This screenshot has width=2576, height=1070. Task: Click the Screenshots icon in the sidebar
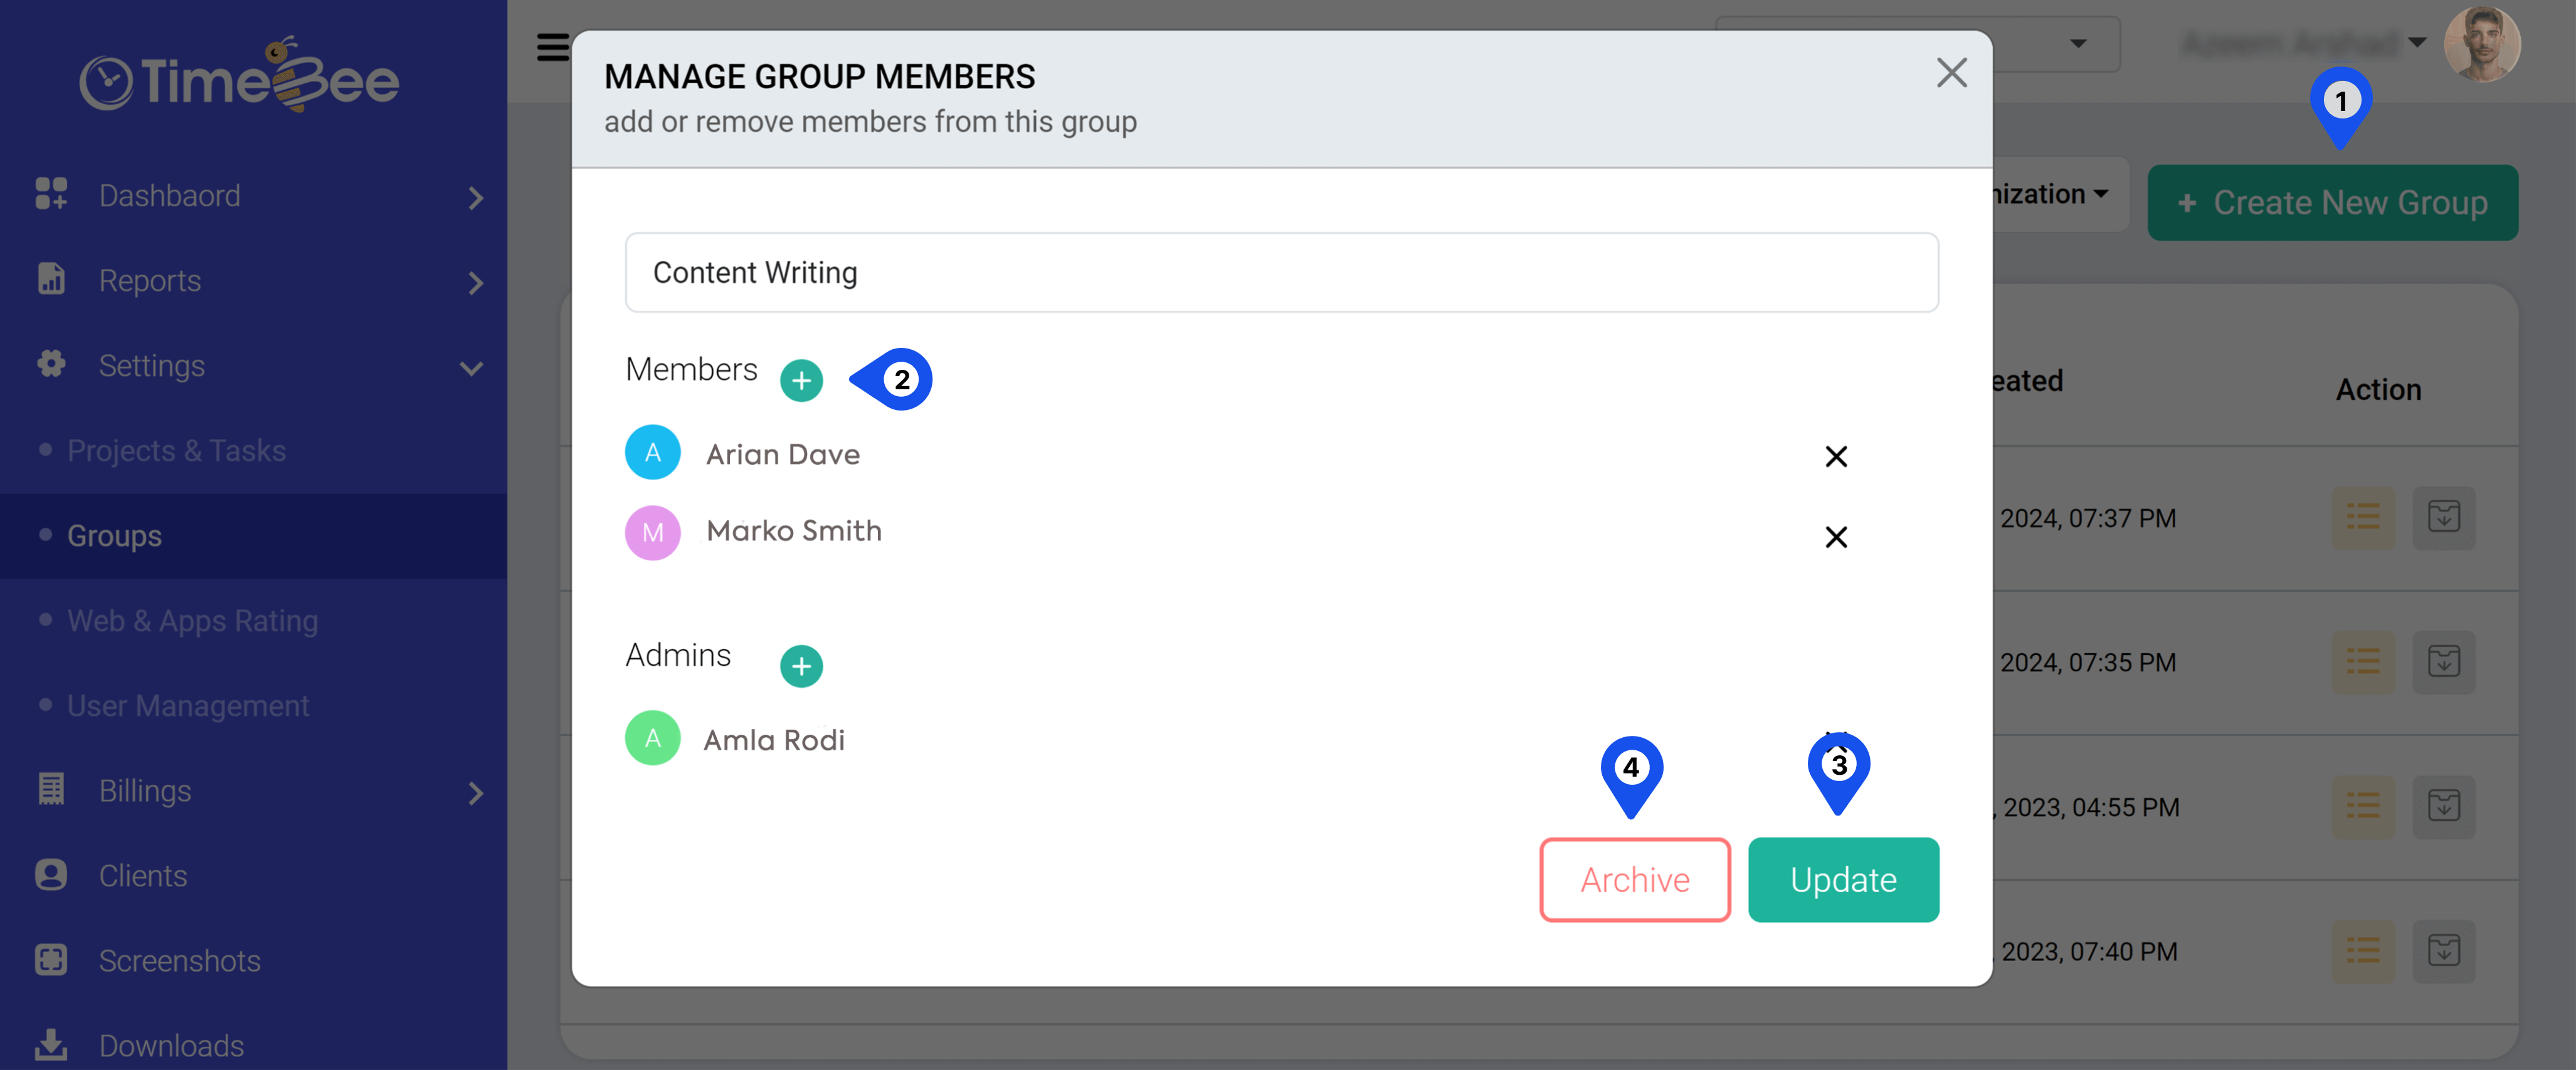point(51,960)
